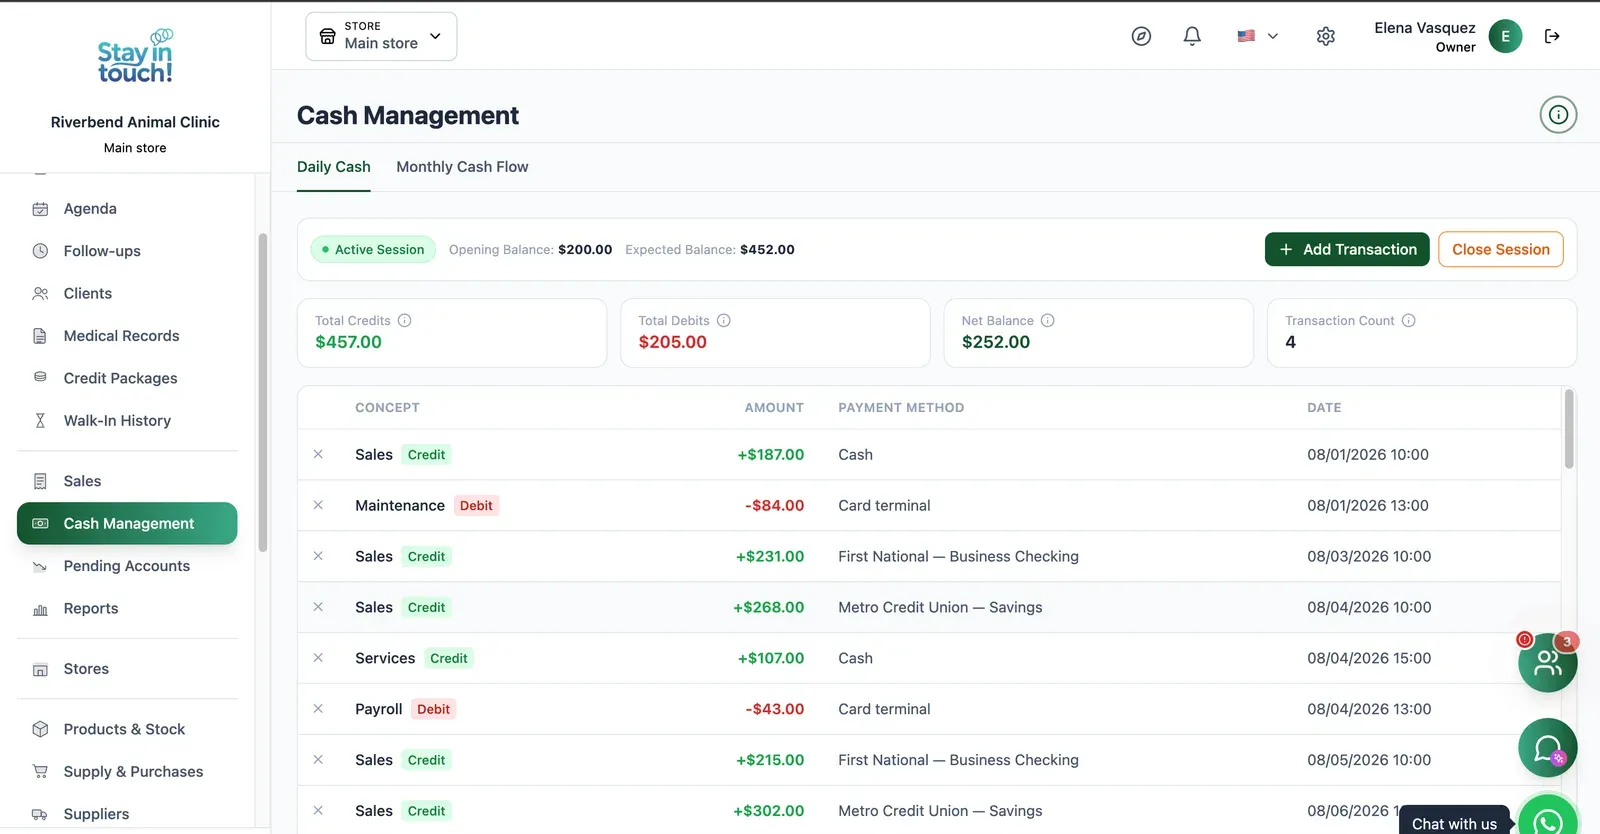Click the transactions table scrollbar
Image resolution: width=1600 pixels, height=834 pixels.
1569,429
